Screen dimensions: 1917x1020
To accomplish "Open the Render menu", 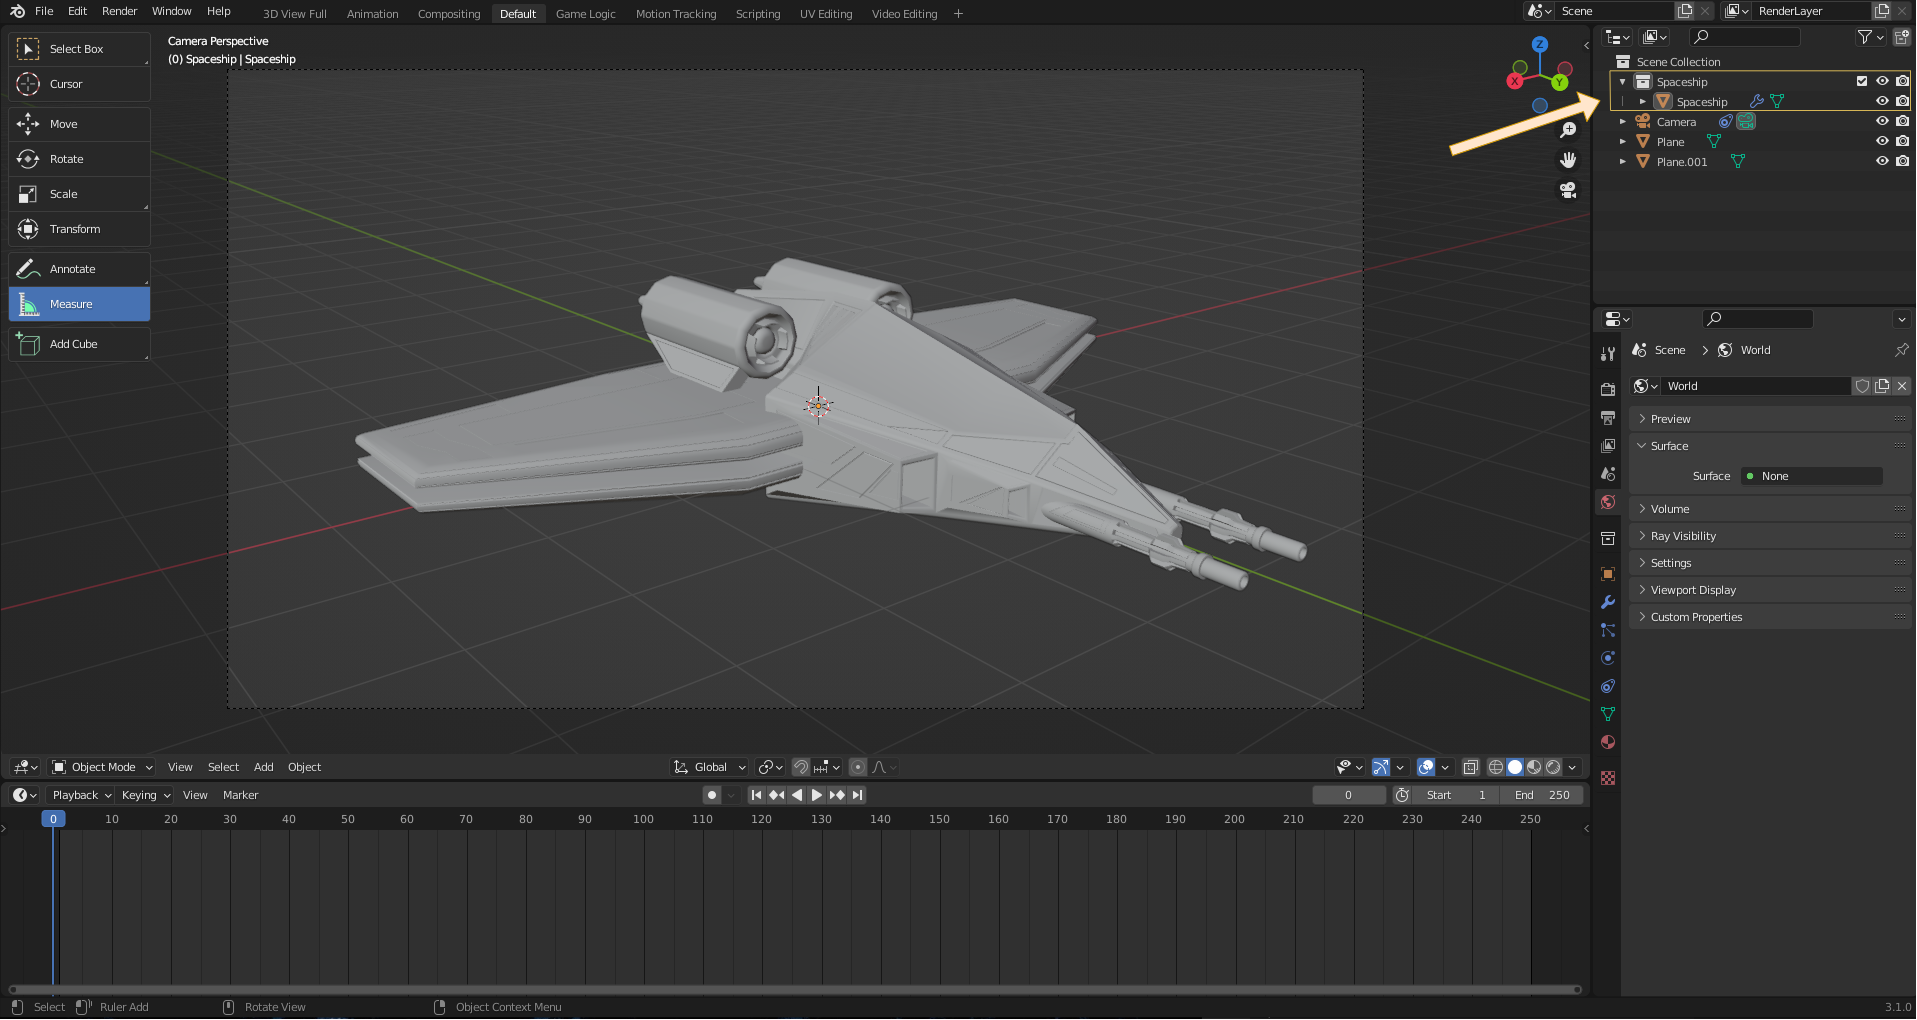I will (119, 11).
